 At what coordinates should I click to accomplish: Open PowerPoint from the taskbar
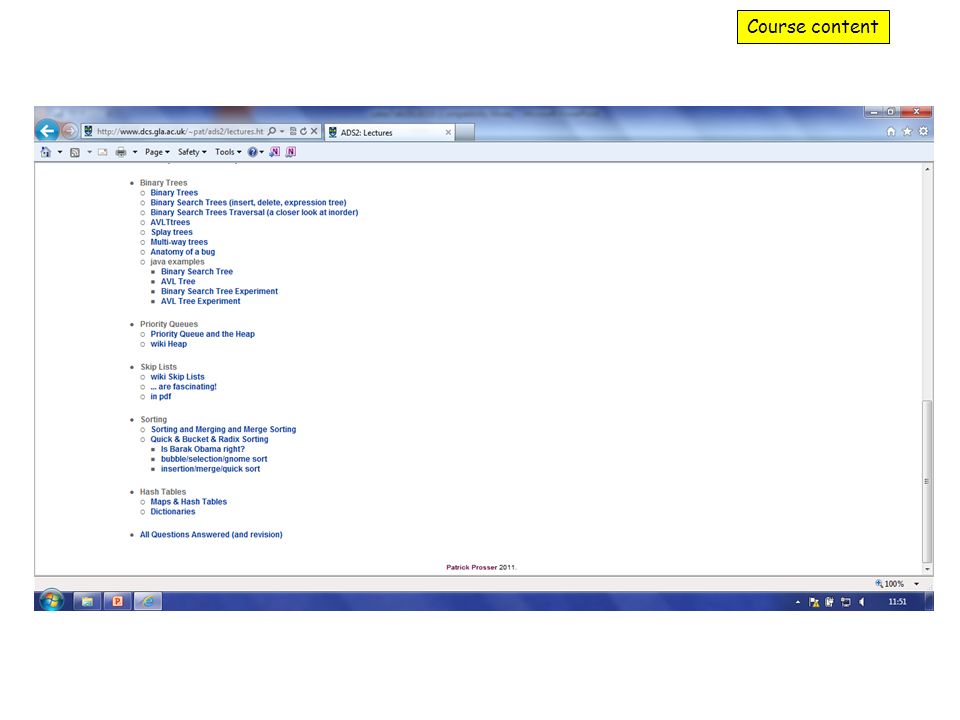point(118,601)
